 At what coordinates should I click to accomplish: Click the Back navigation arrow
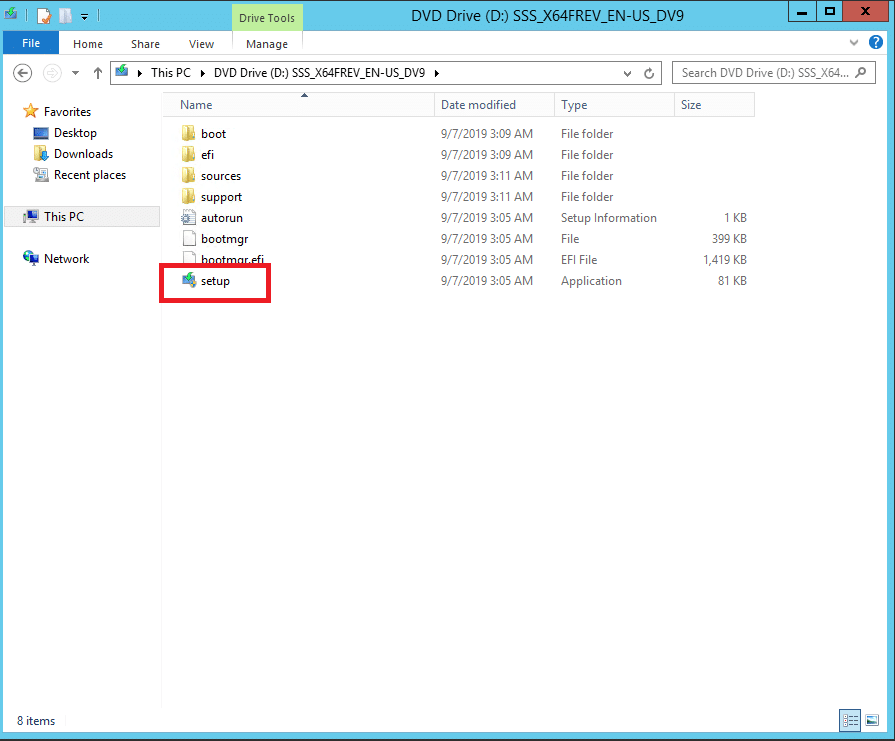click(x=23, y=73)
